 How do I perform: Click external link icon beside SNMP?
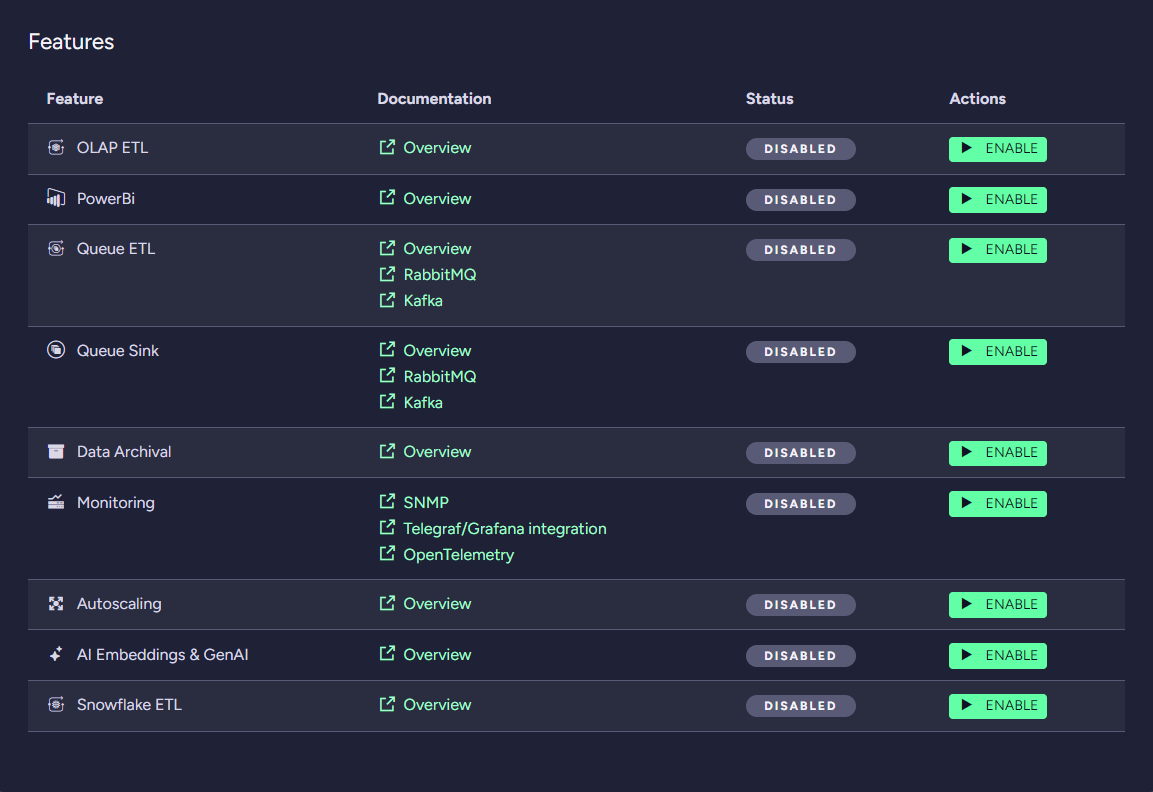(x=387, y=502)
